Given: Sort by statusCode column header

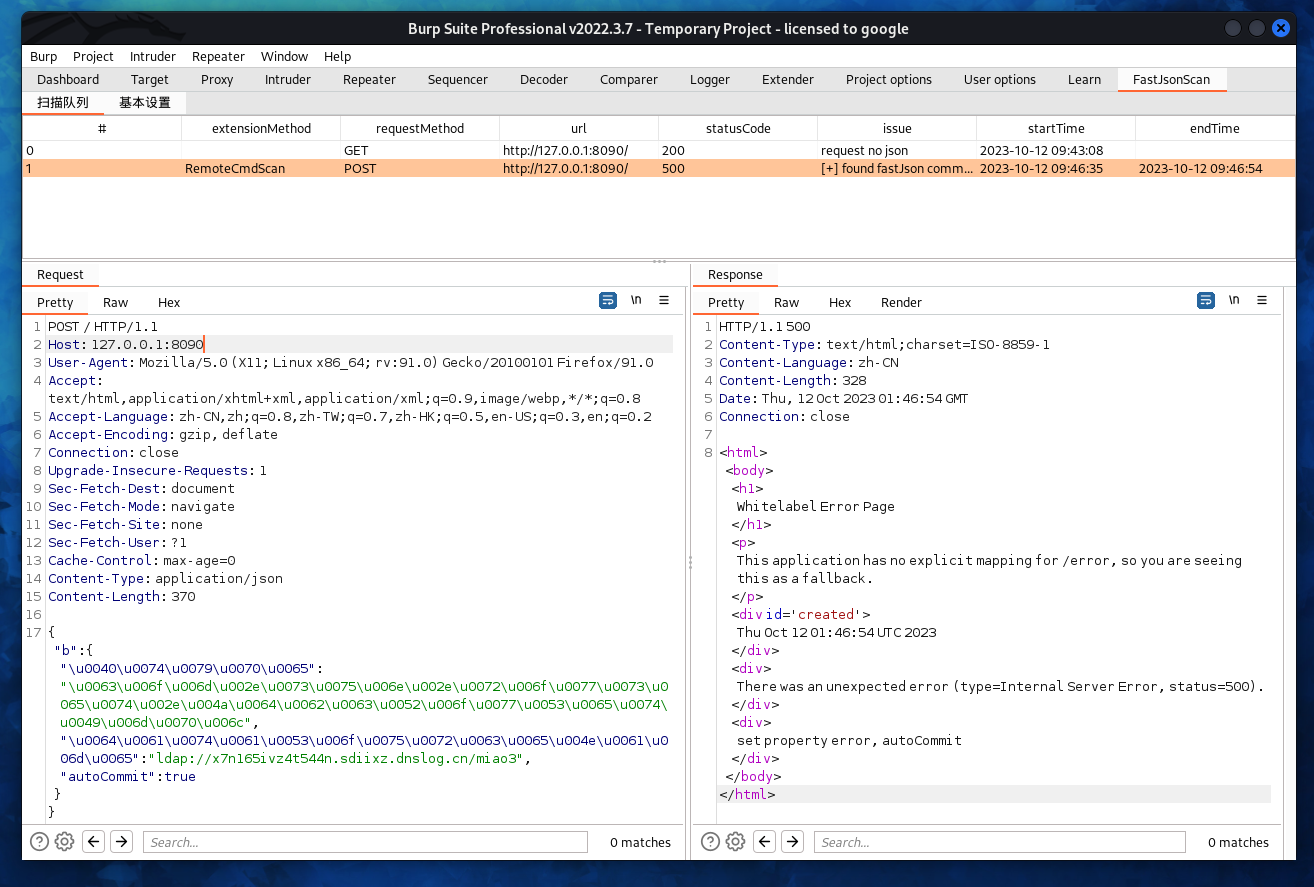Looking at the screenshot, I should coord(738,128).
